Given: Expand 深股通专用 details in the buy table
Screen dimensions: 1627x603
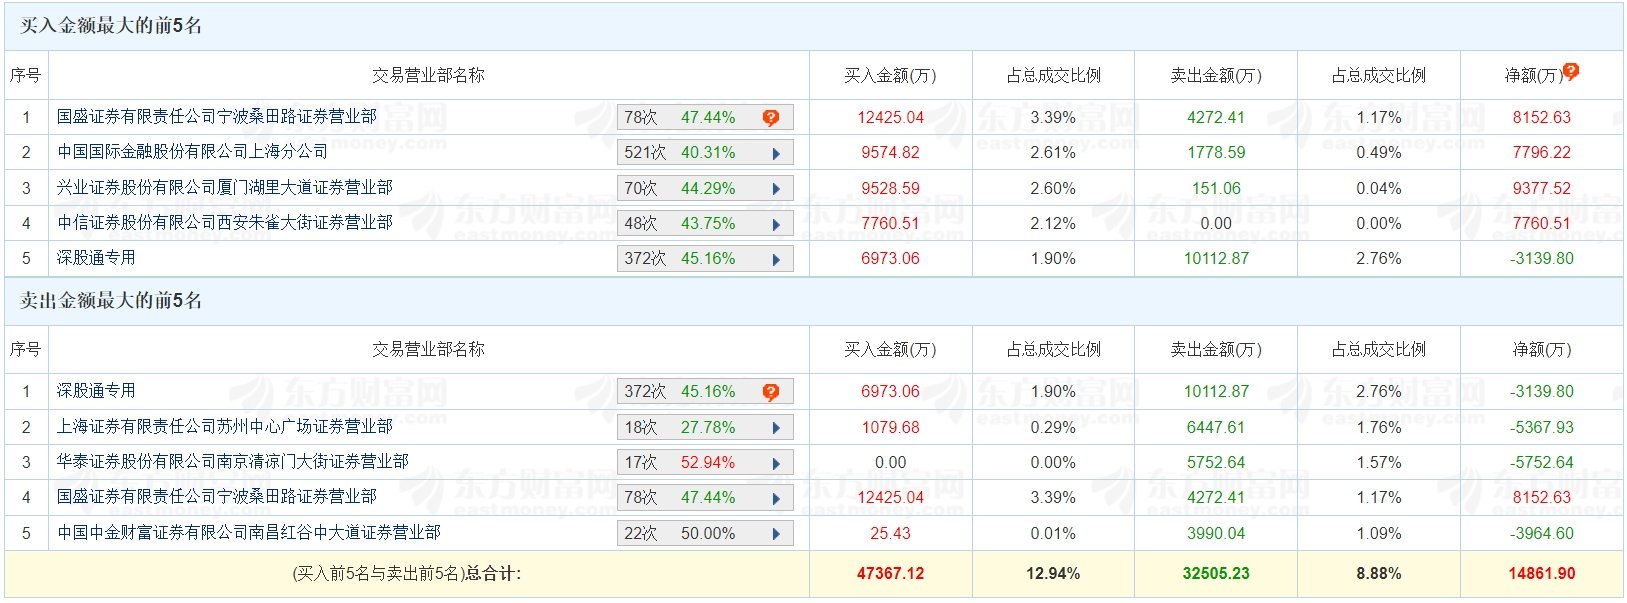Looking at the screenshot, I should [x=776, y=260].
